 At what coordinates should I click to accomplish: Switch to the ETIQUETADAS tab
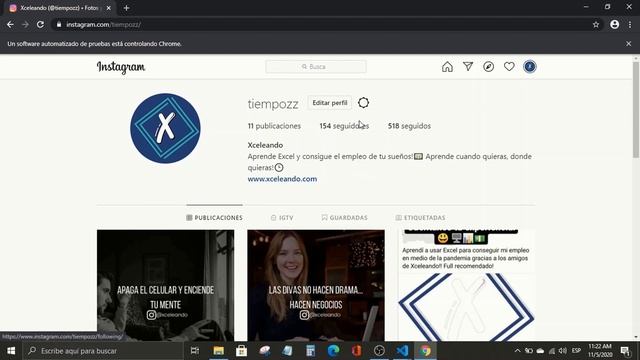[420, 218]
